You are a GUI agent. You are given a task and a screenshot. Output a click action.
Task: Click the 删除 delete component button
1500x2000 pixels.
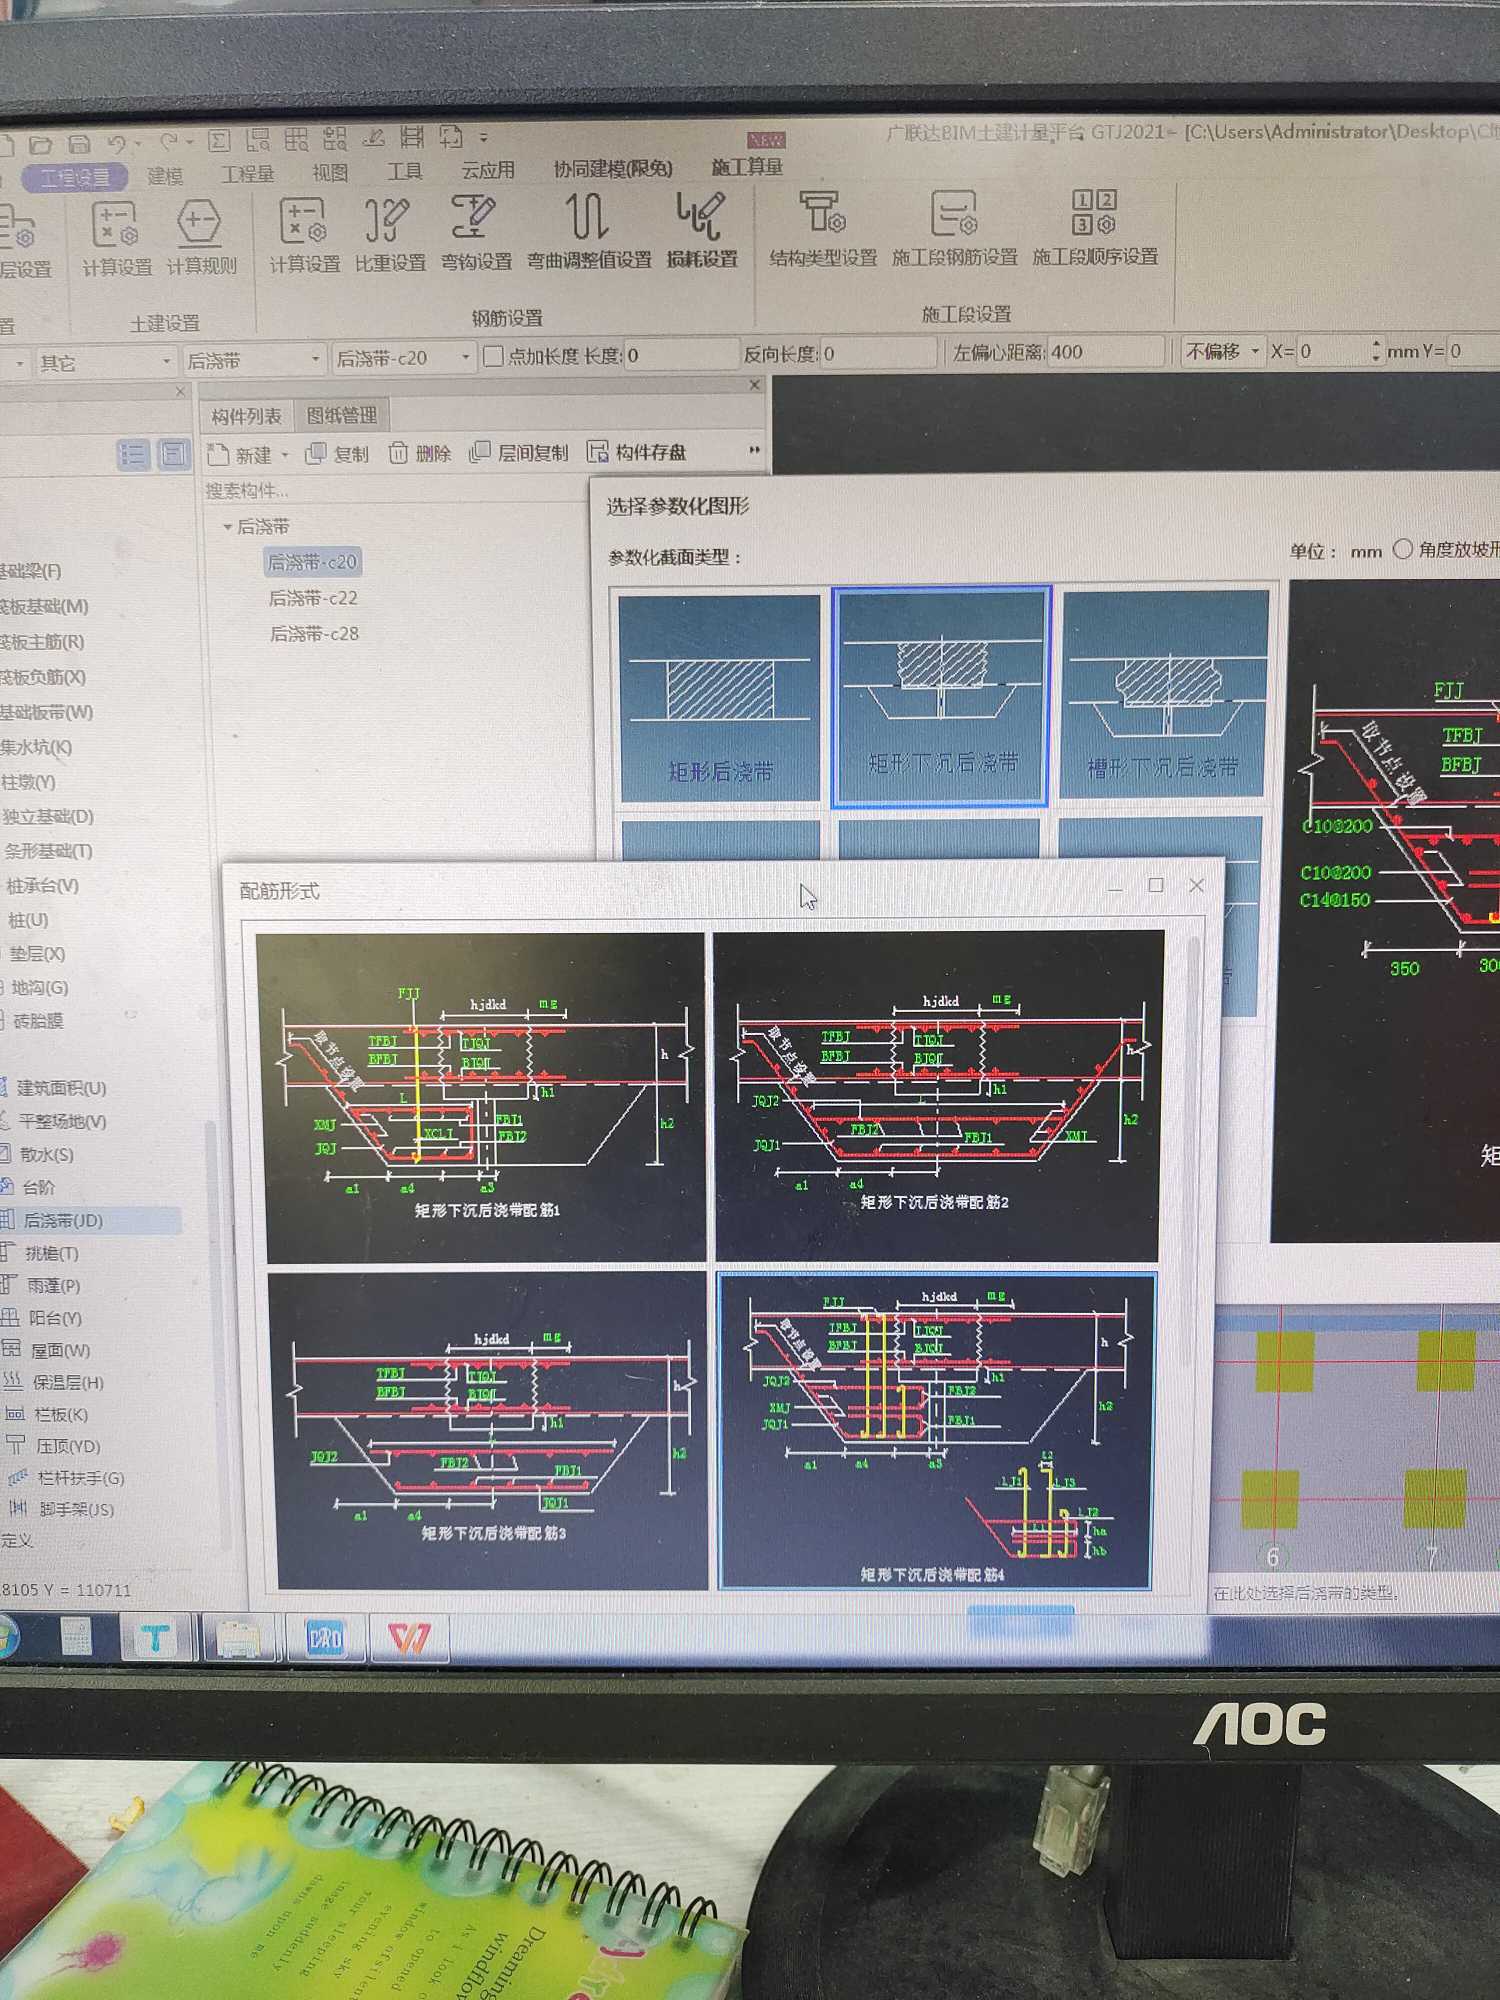420,453
